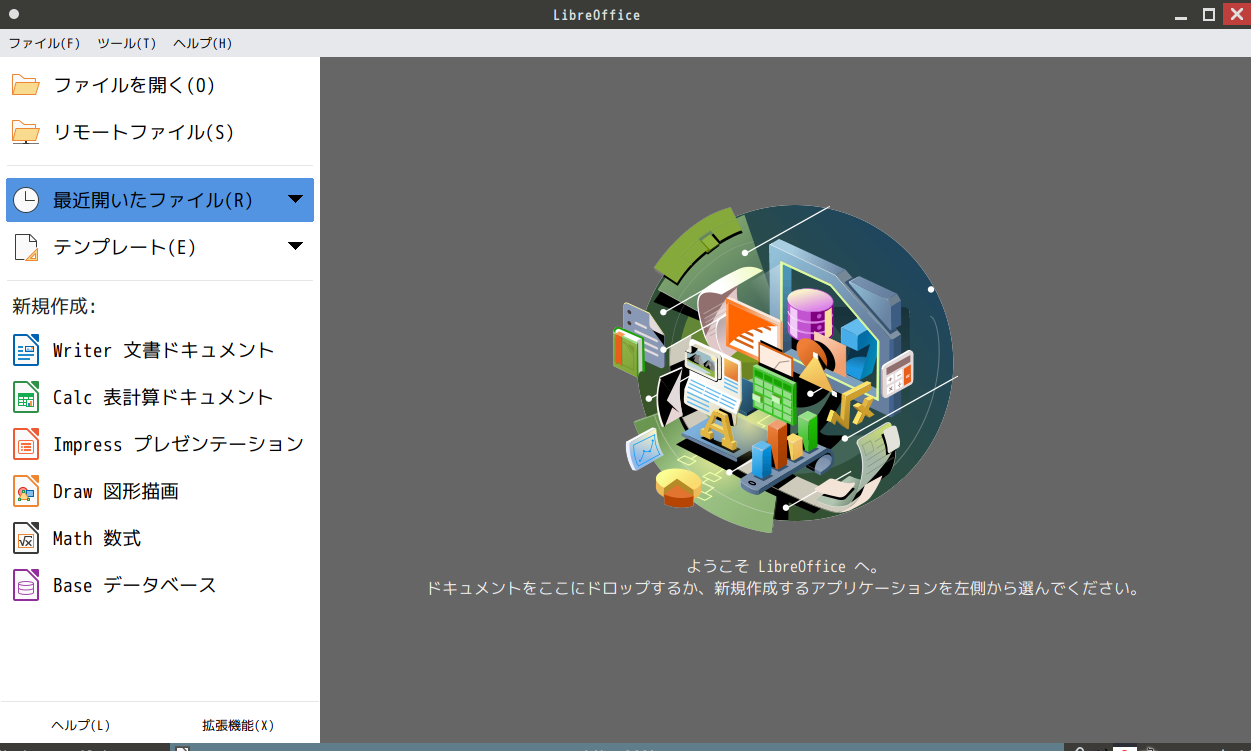The height and width of the screenshot is (751, 1251).
Task: Open the ヘルプ(H) menu in menu bar
Action: [202, 43]
